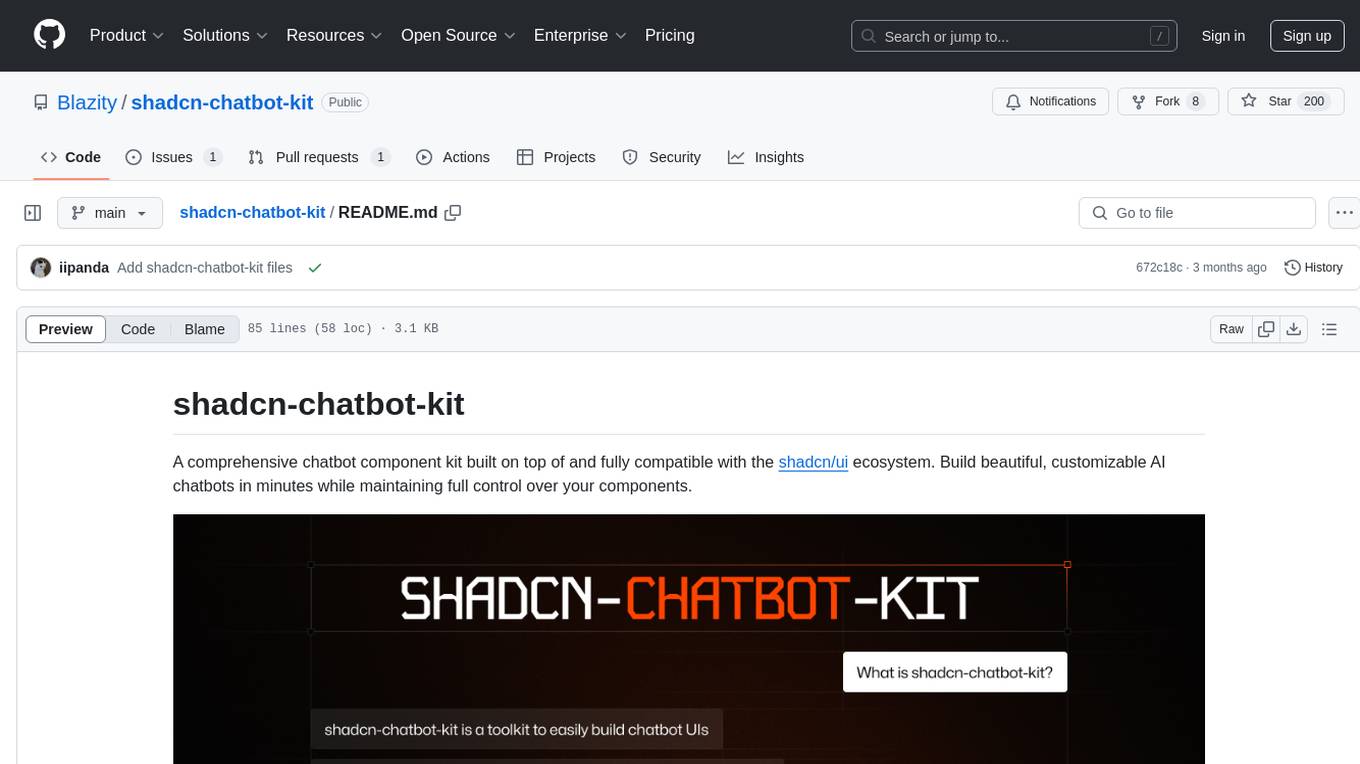
Task: Expand the Product menu
Action: tap(127, 35)
